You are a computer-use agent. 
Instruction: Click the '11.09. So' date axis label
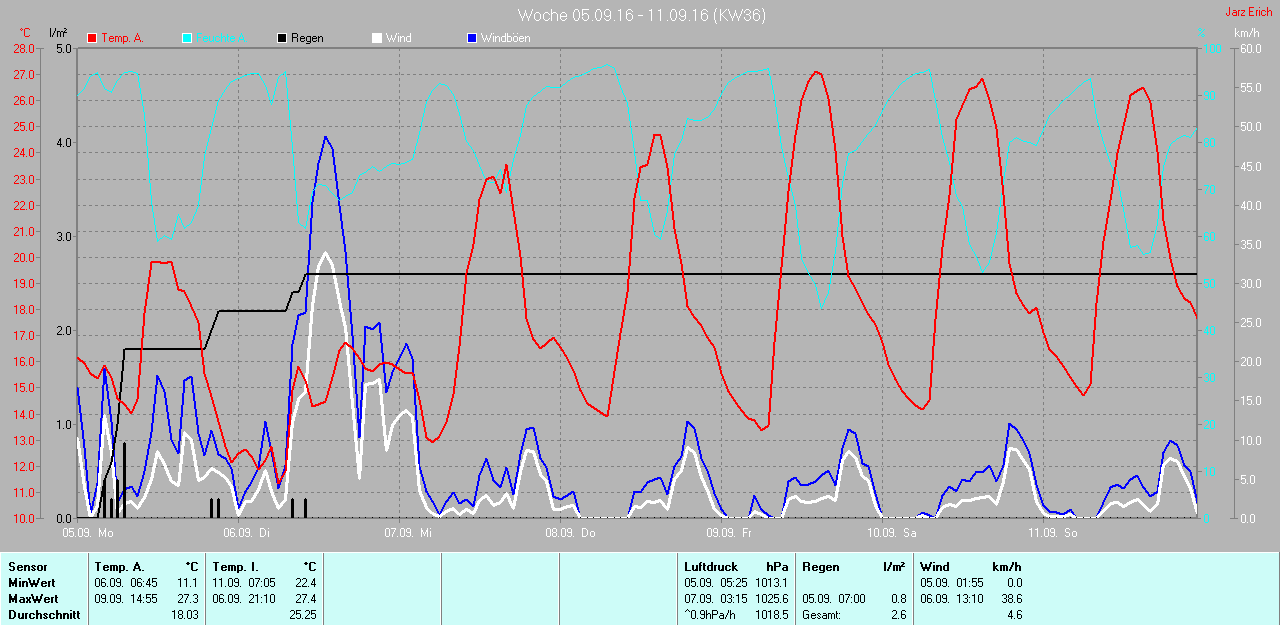1053,534
